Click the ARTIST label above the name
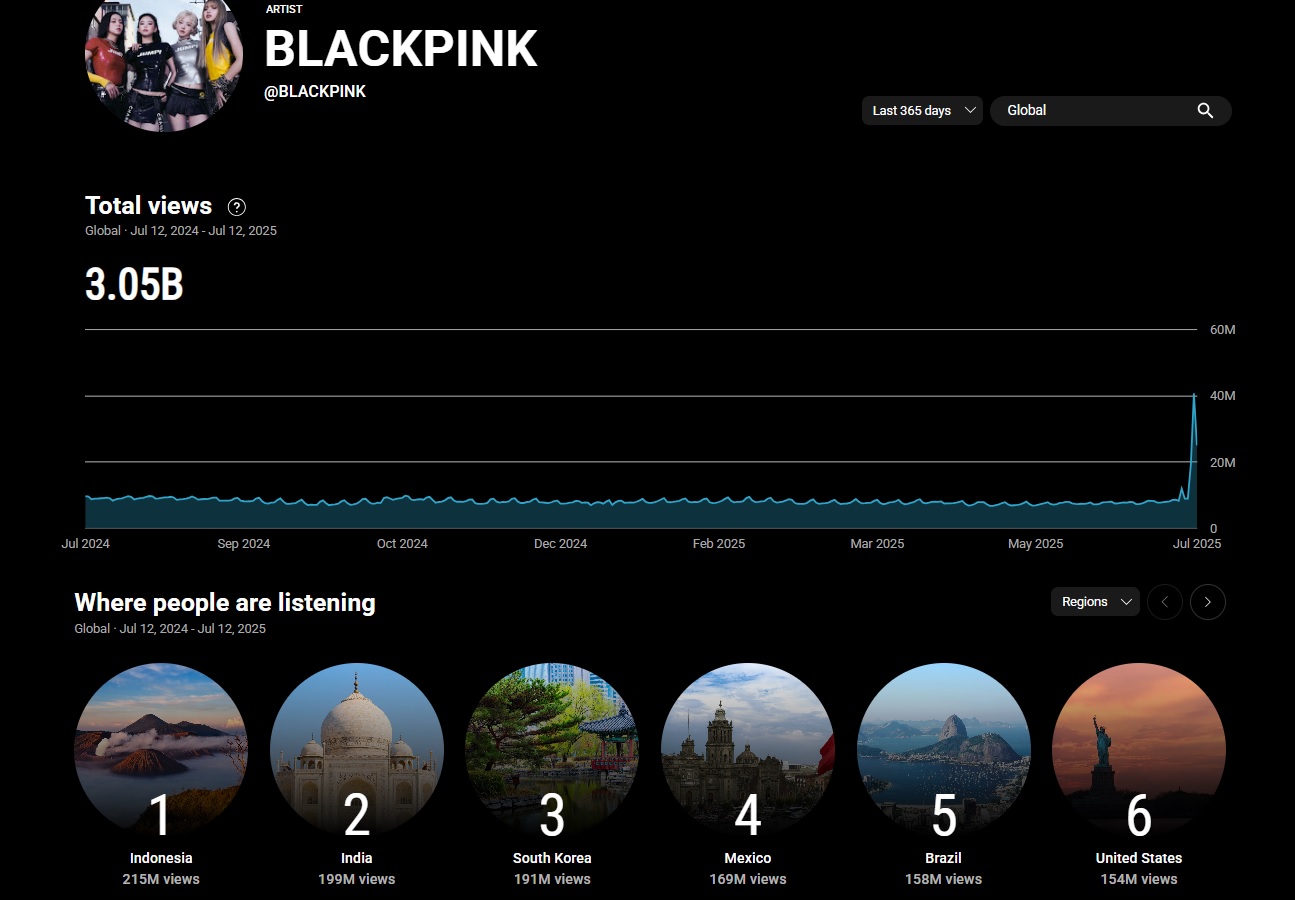 click(x=284, y=9)
